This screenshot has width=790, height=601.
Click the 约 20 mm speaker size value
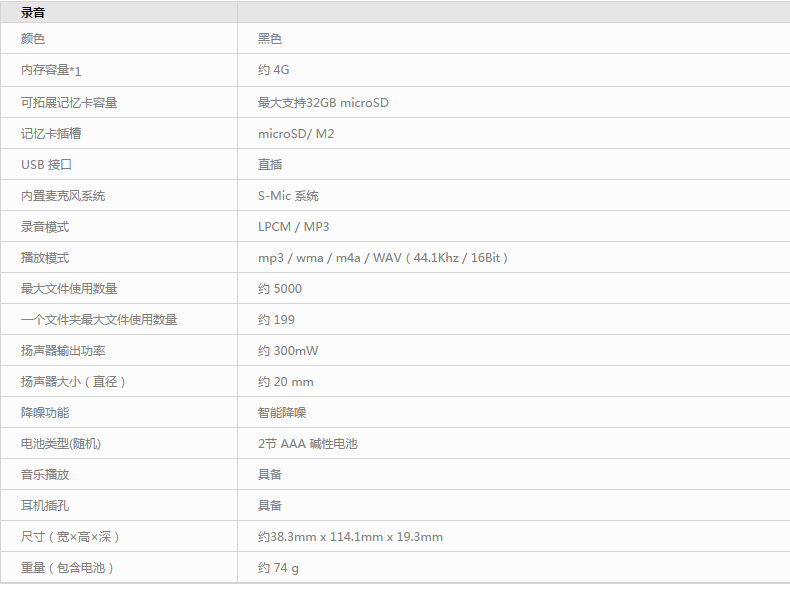click(286, 382)
